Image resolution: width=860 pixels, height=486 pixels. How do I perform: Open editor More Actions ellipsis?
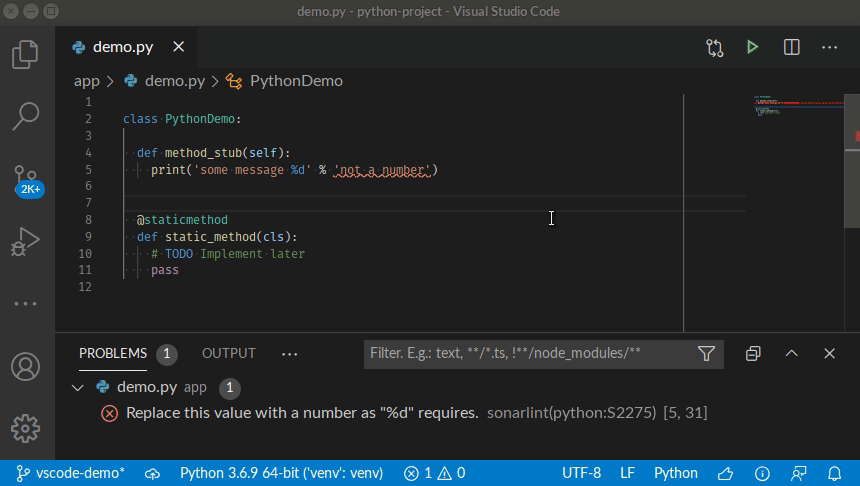pos(829,48)
